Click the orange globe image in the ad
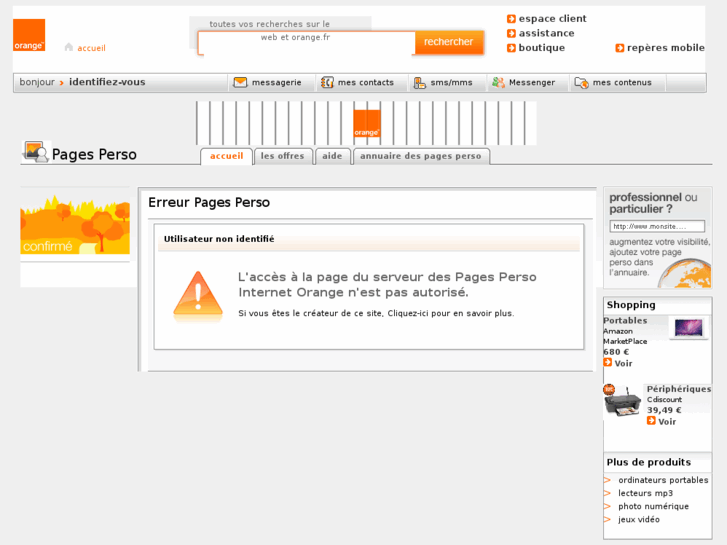This screenshot has height=545, width=727. 686,274
